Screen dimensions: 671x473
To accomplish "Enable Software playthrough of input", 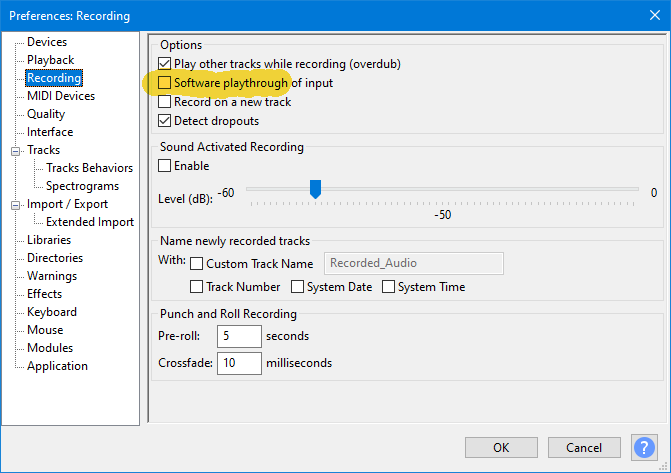I will [166, 83].
